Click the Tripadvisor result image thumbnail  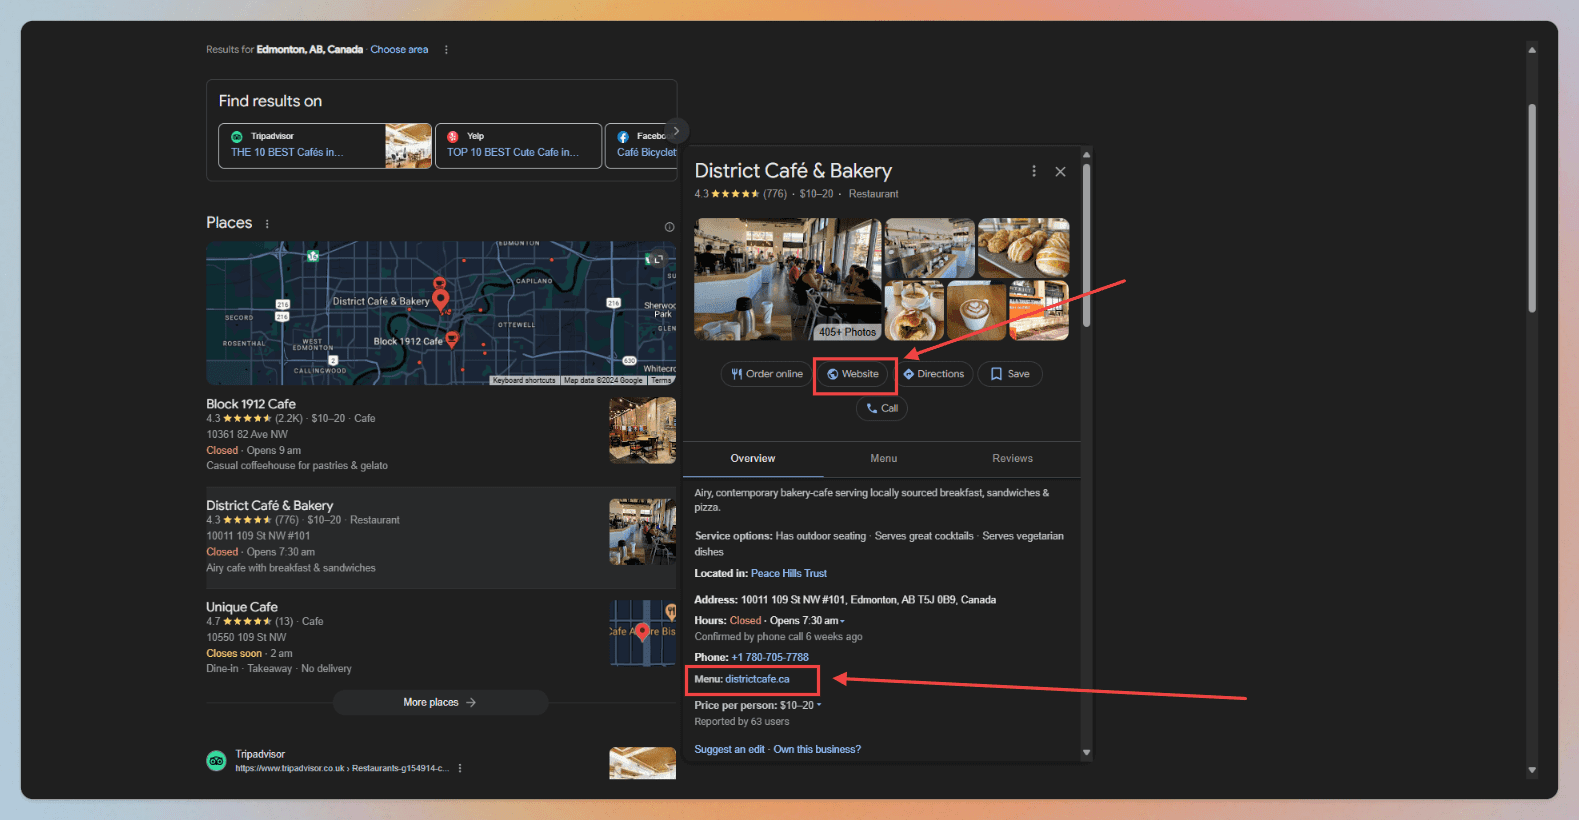pos(642,763)
